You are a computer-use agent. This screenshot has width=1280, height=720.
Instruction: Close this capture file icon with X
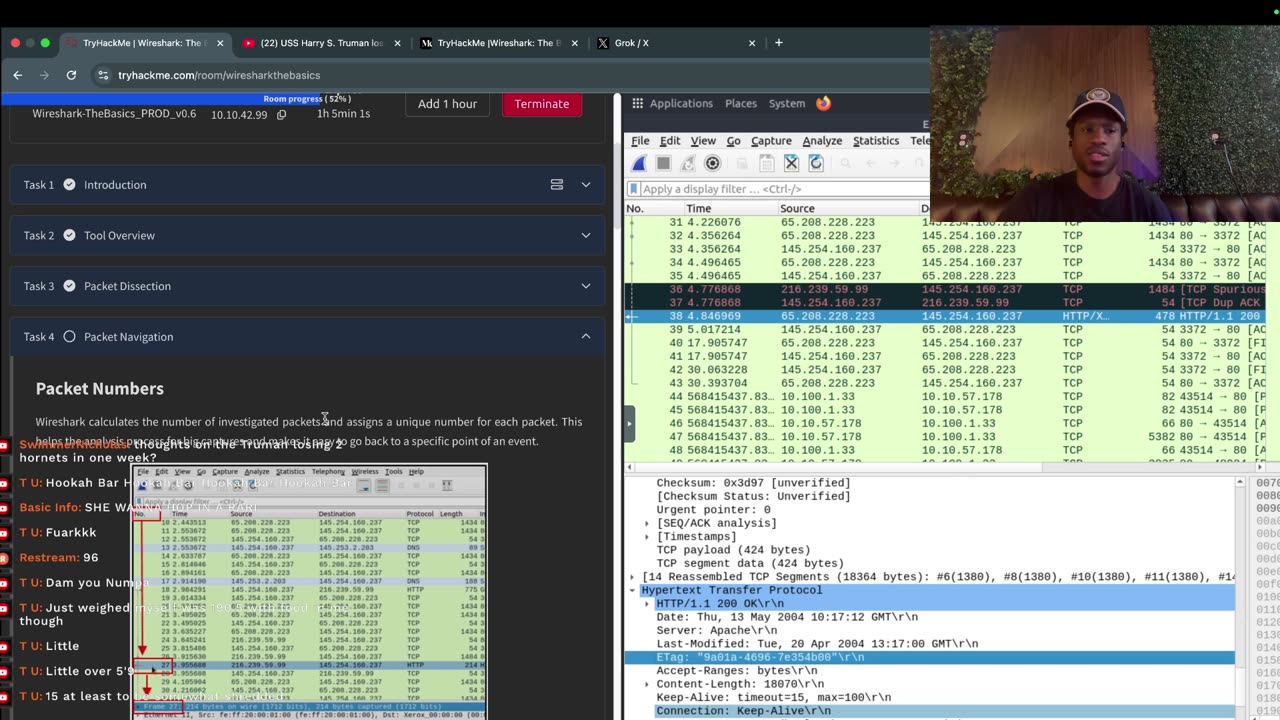pyautogui.click(x=791, y=163)
